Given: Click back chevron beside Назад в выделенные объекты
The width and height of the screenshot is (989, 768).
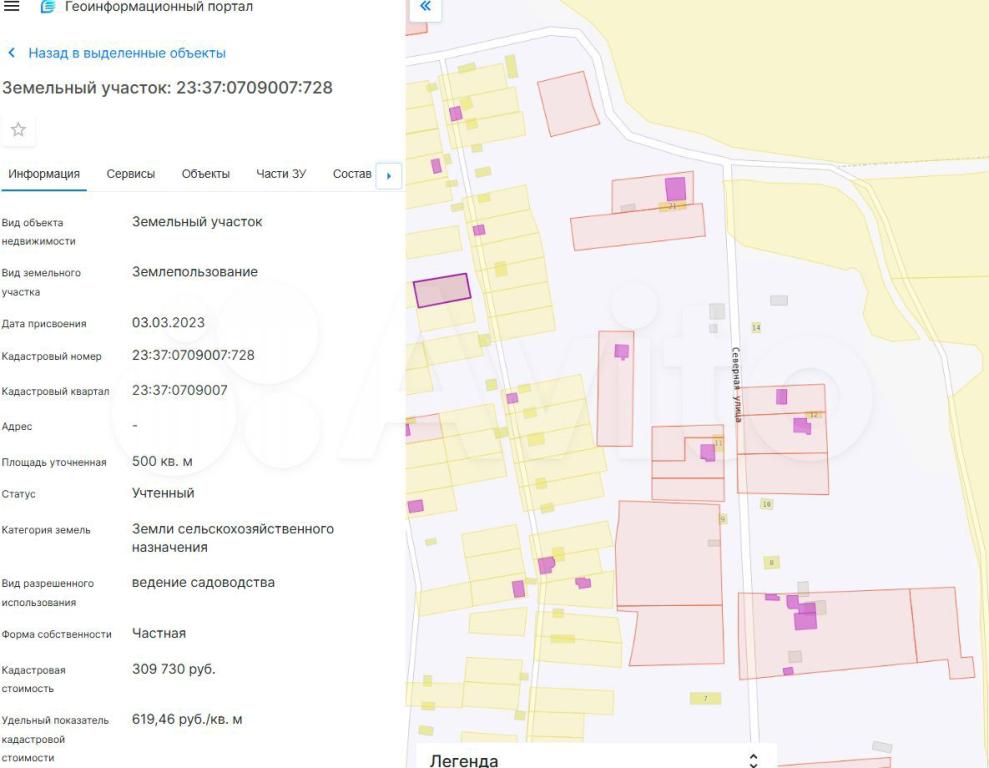Looking at the screenshot, I should pos(11,53).
